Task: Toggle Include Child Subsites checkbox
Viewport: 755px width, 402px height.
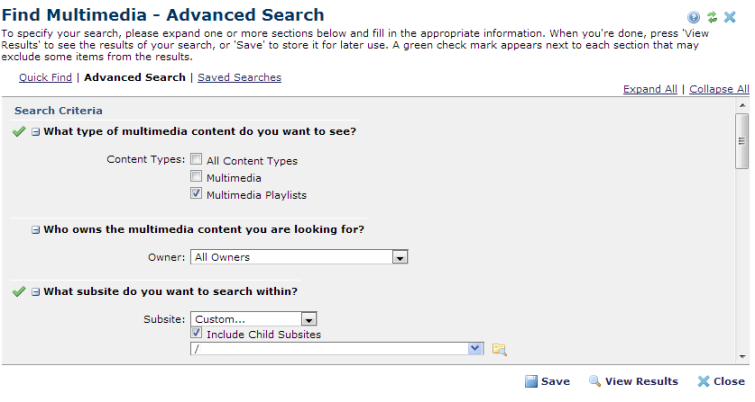Action: (197, 334)
